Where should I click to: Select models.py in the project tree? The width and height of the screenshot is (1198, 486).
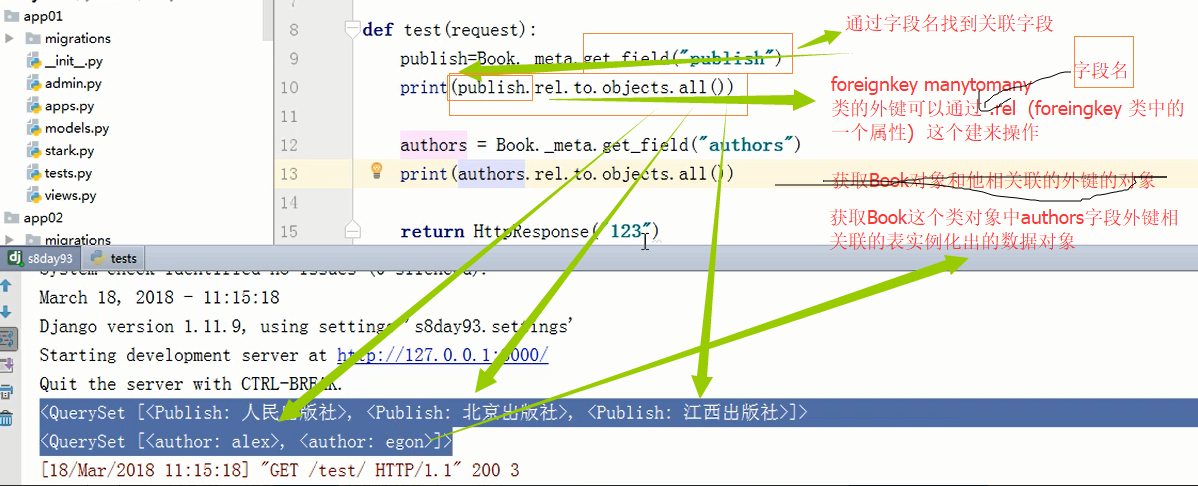point(68,128)
